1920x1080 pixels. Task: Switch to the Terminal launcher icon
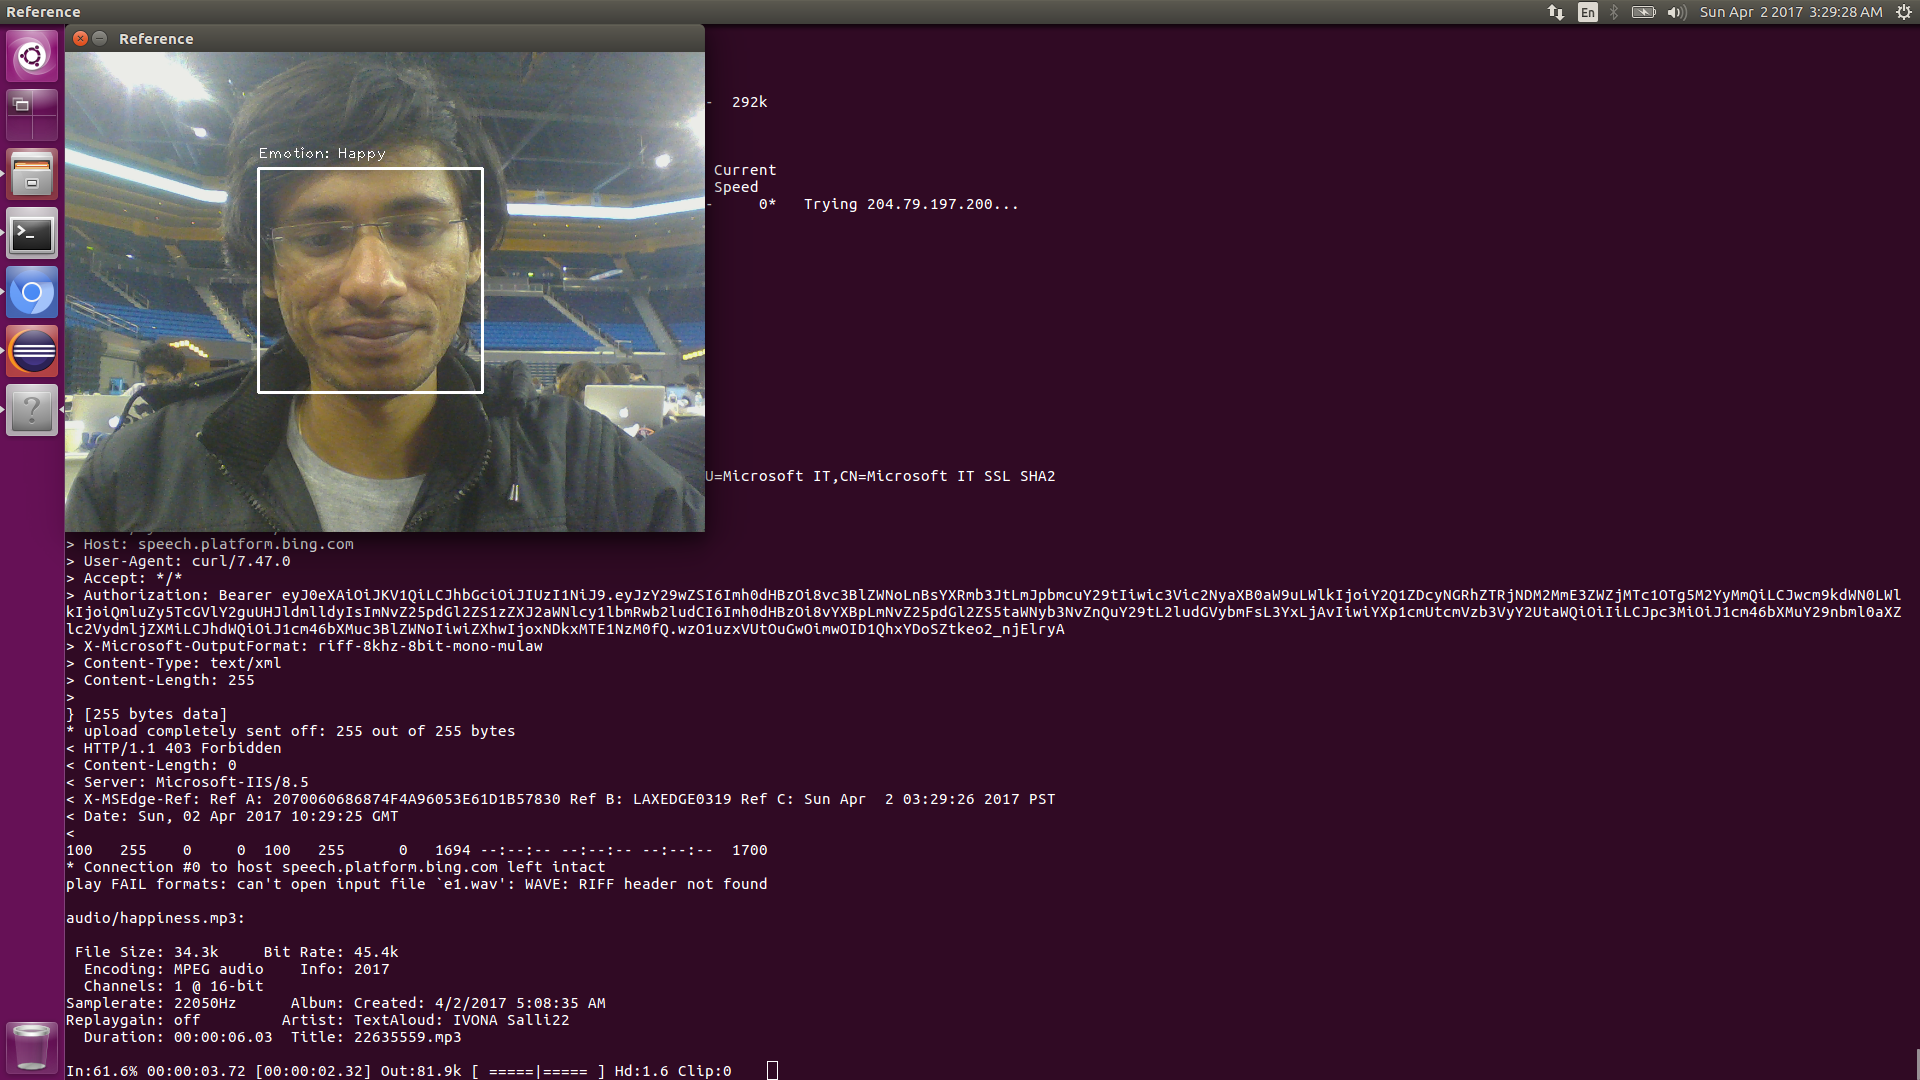[x=32, y=234]
